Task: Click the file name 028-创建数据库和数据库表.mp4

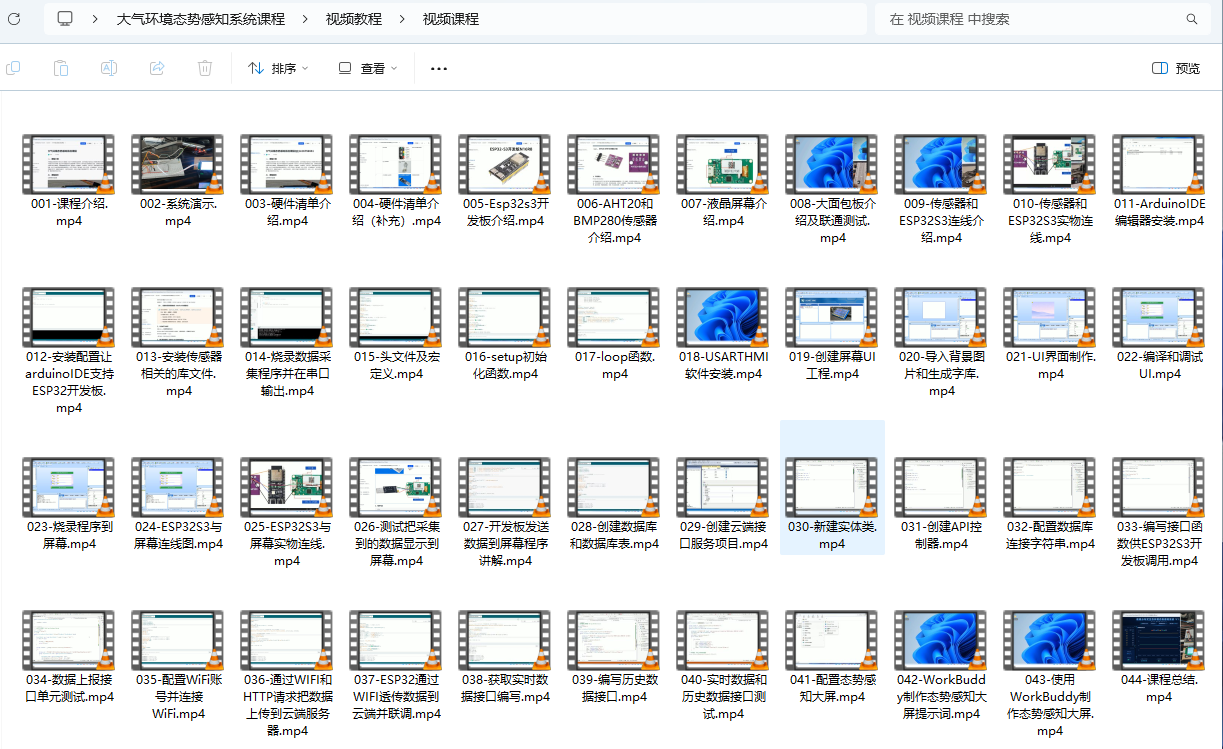Action: tap(614, 536)
